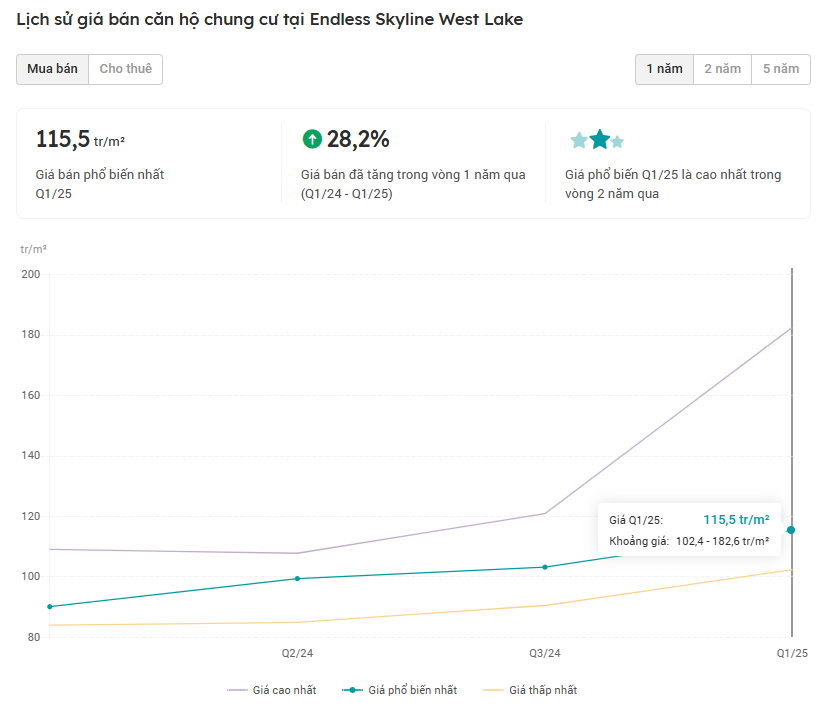Click the text about giá cao nhất trong vòng 2 năm
This screenshot has width=834, height=713.
pos(673,184)
